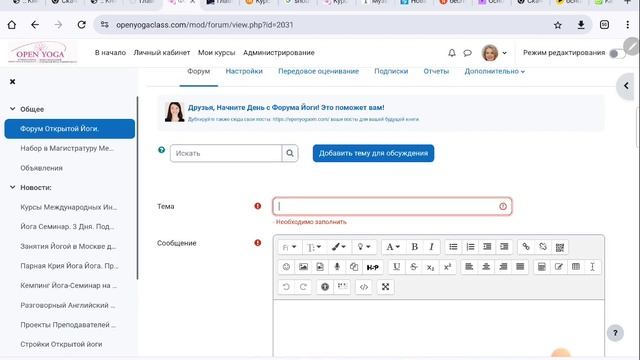Insert an unordered bullet list
This screenshot has height=360, width=640.
click(x=453, y=247)
